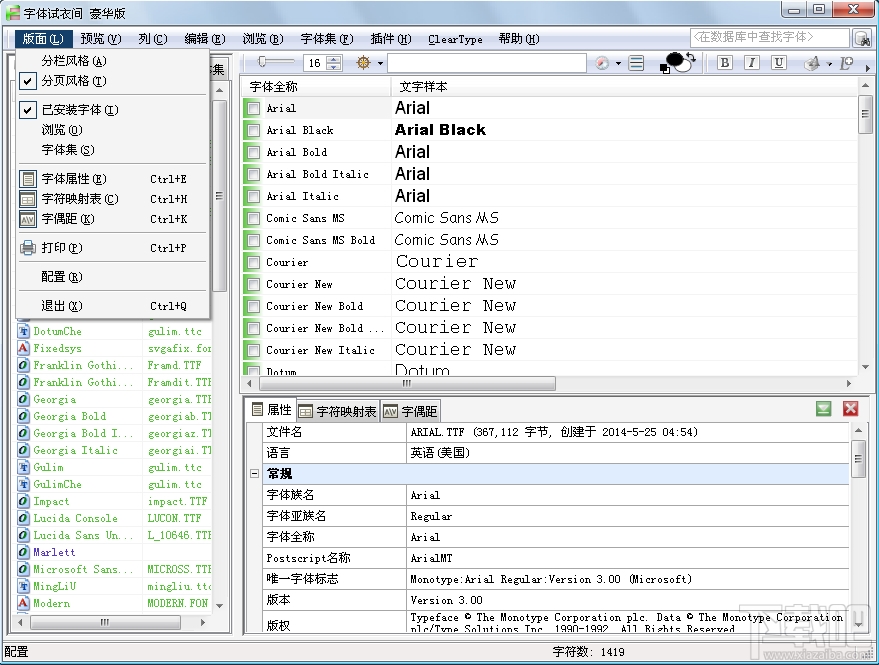Choose 浏览 entry in the open menu
This screenshot has width=879, height=665.
113,130
